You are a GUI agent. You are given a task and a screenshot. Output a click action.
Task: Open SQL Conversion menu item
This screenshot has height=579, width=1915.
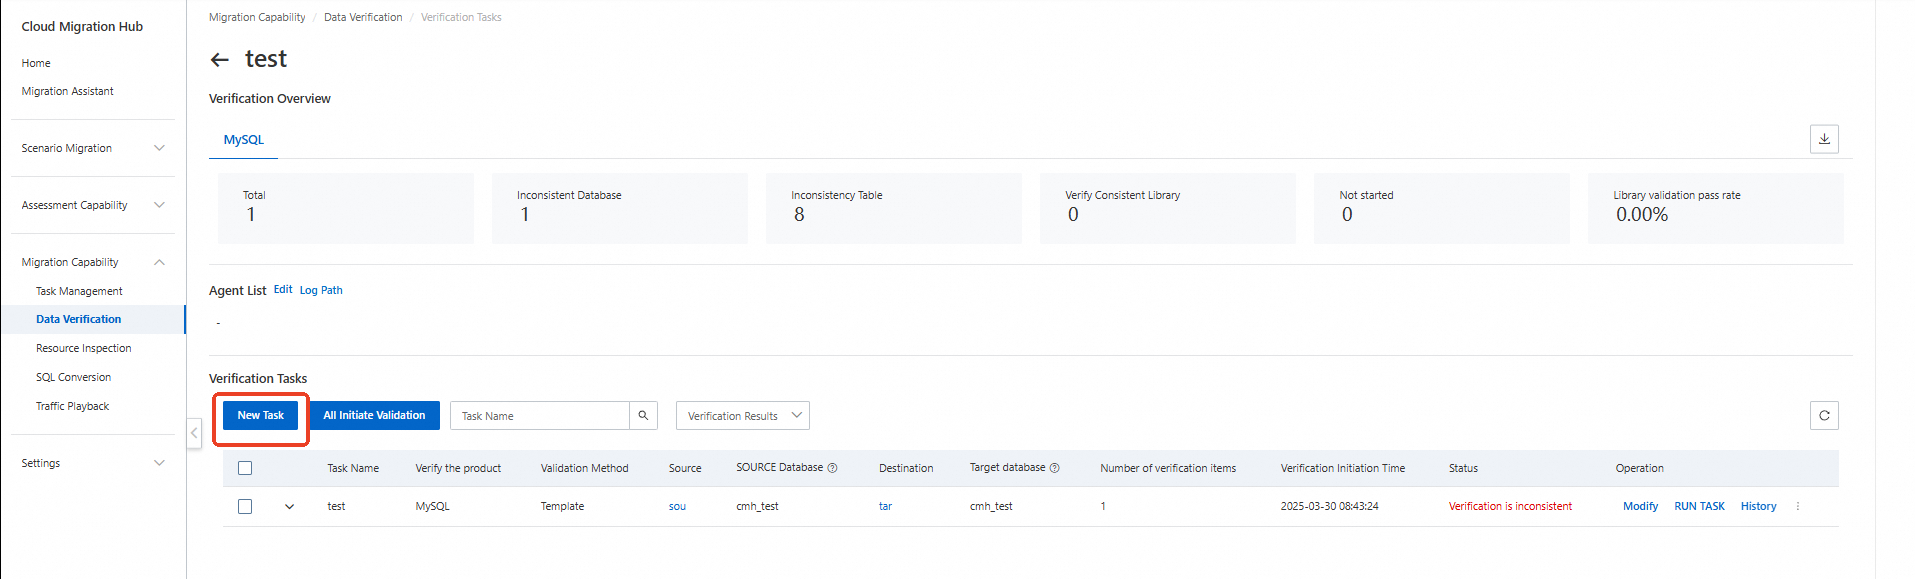tap(73, 377)
